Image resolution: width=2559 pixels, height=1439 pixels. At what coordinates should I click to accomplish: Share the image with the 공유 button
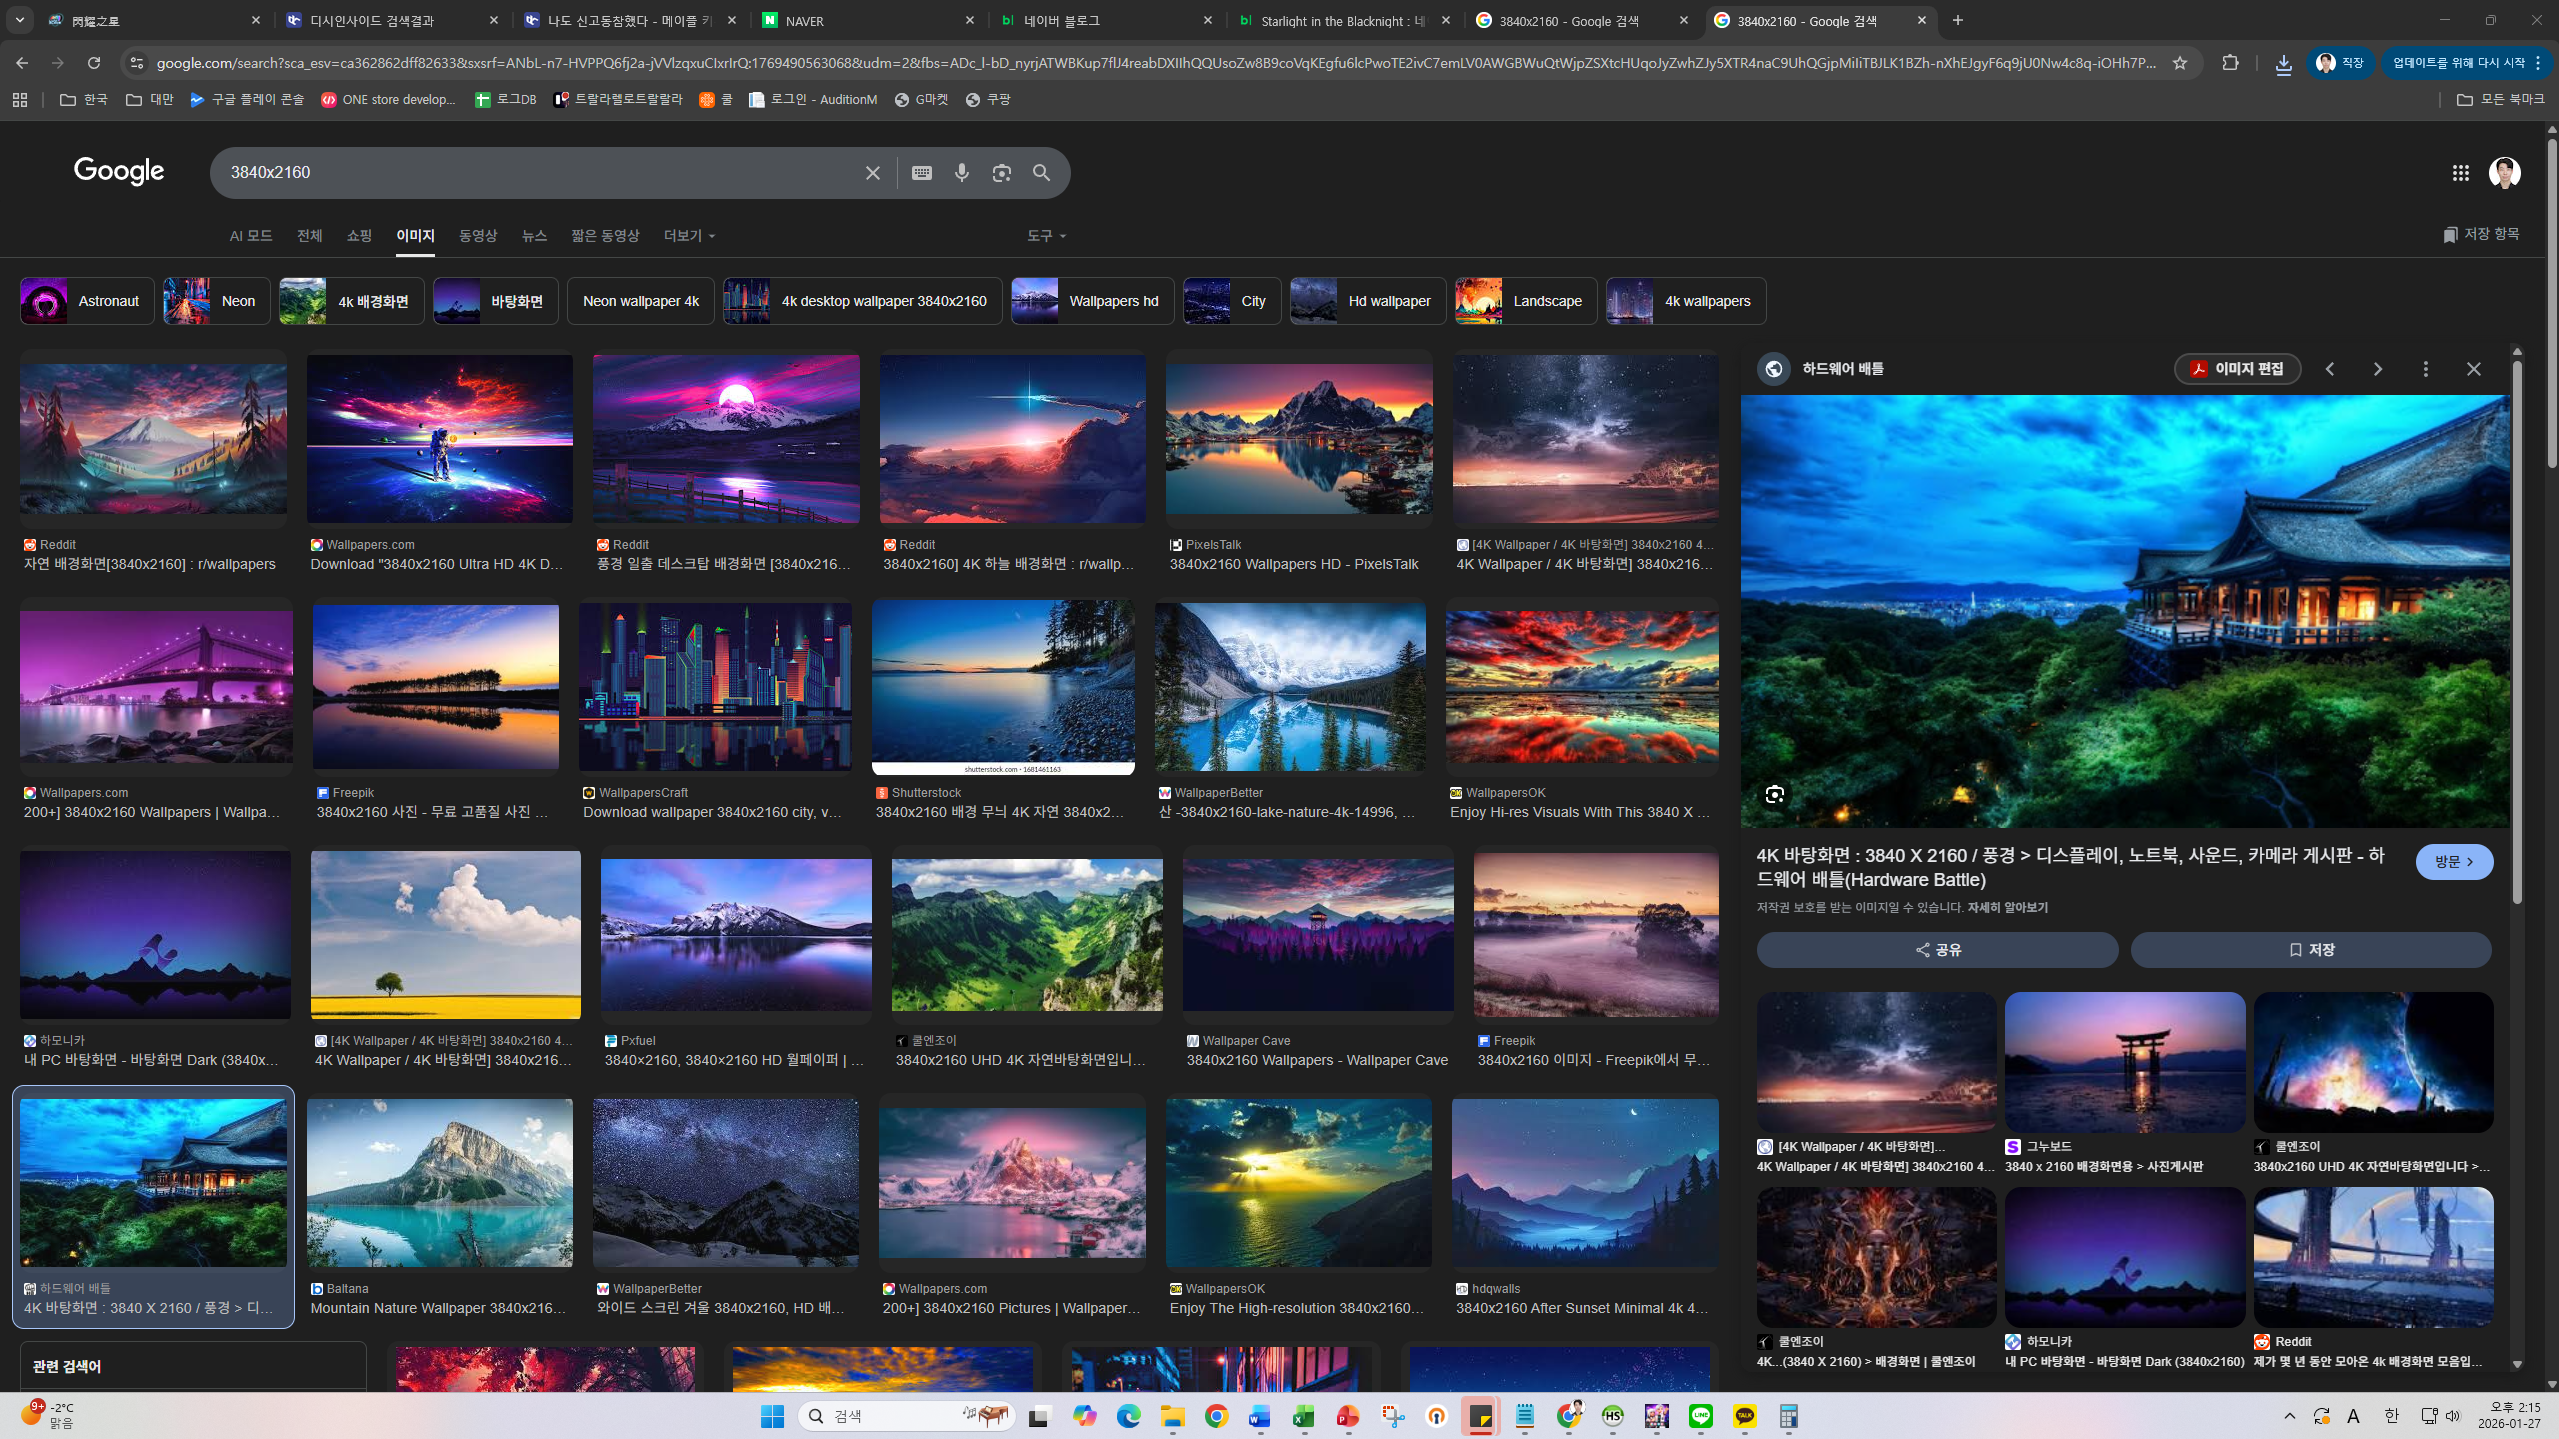pyautogui.click(x=1936, y=949)
